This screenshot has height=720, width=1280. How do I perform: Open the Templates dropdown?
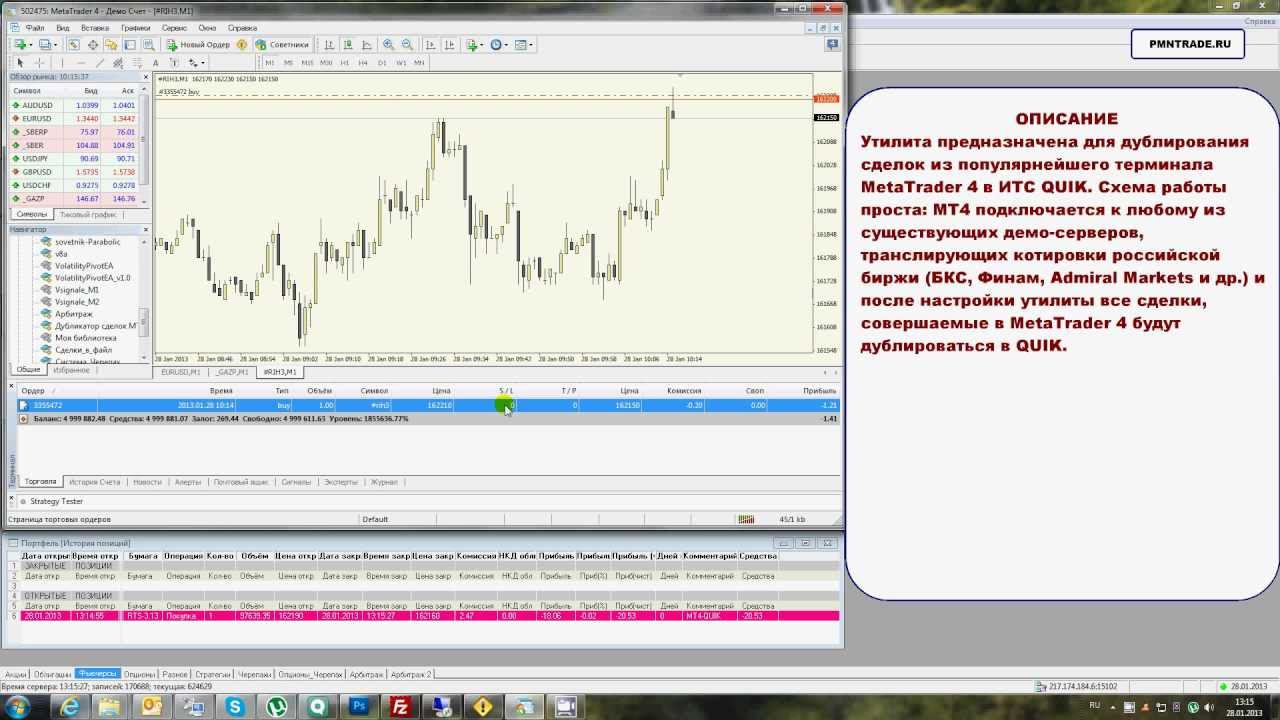pos(524,44)
